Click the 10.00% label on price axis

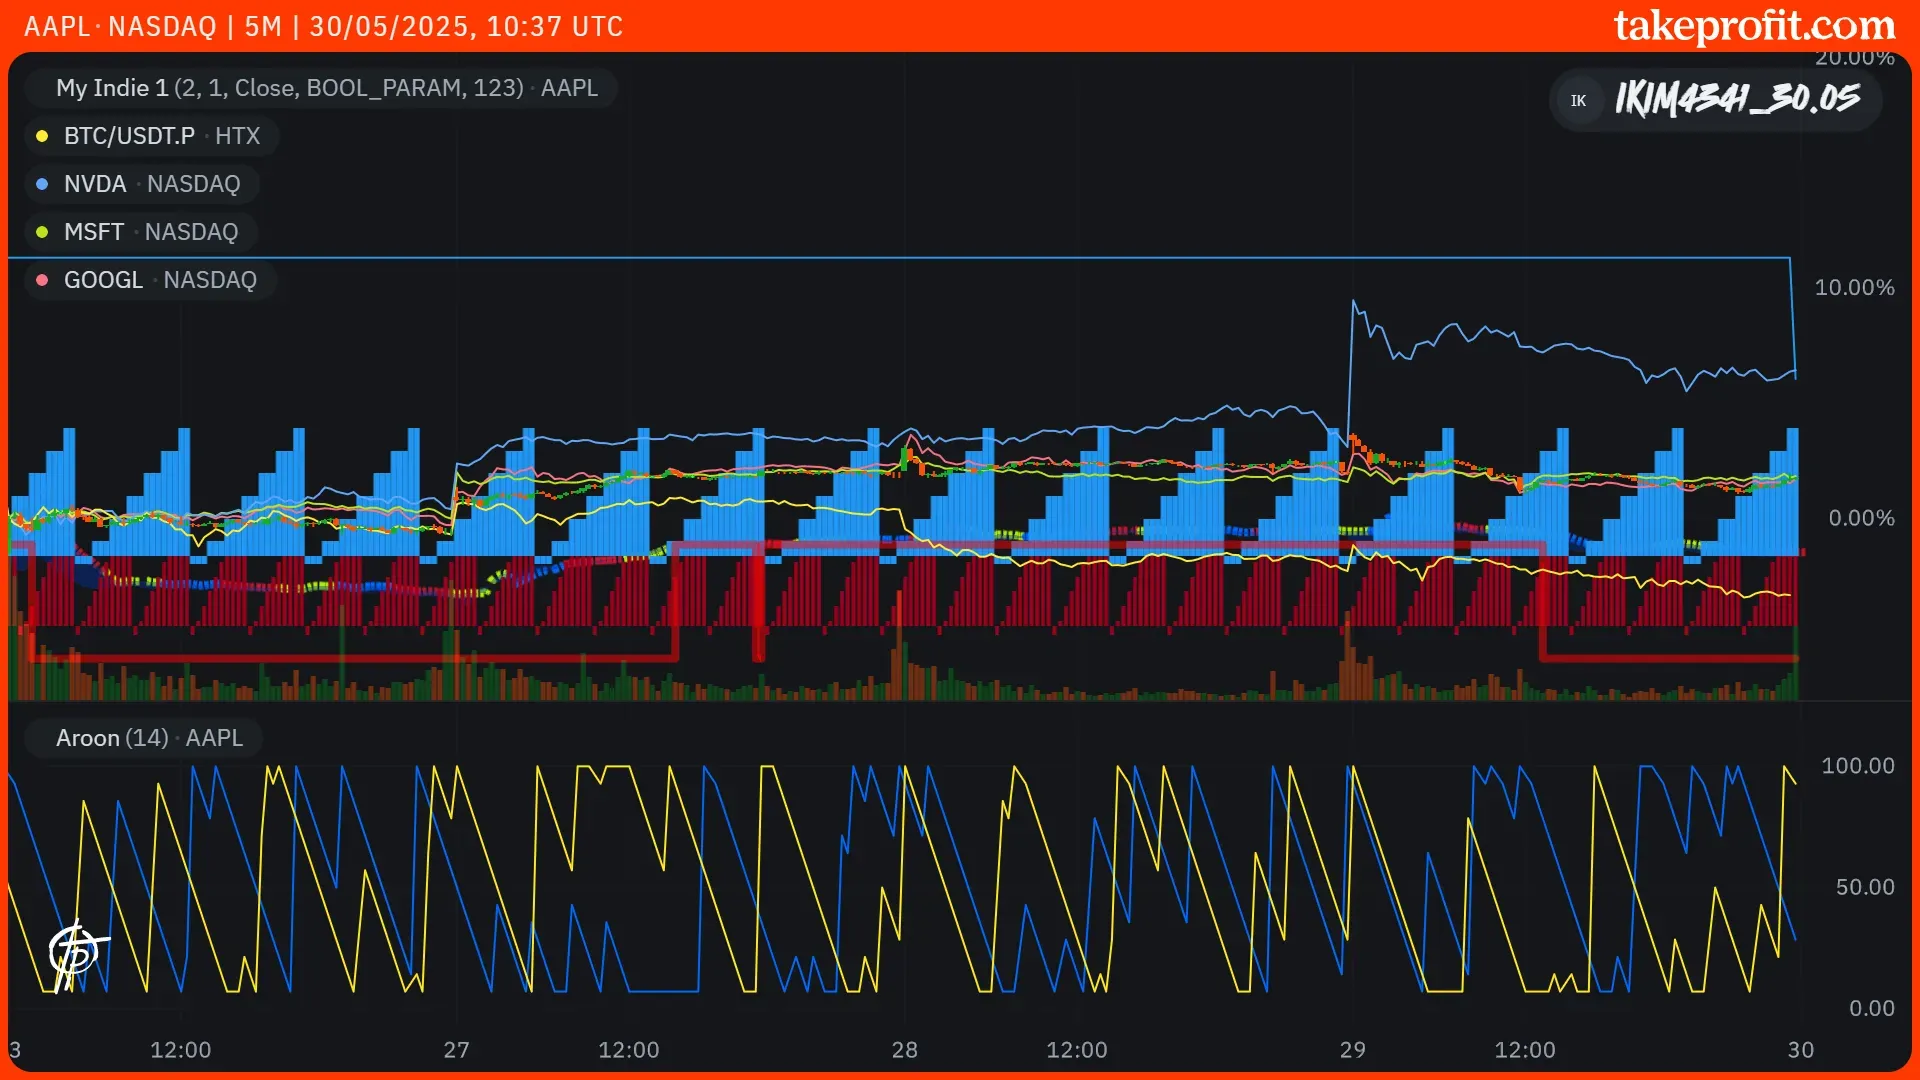pyautogui.click(x=1854, y=288)
